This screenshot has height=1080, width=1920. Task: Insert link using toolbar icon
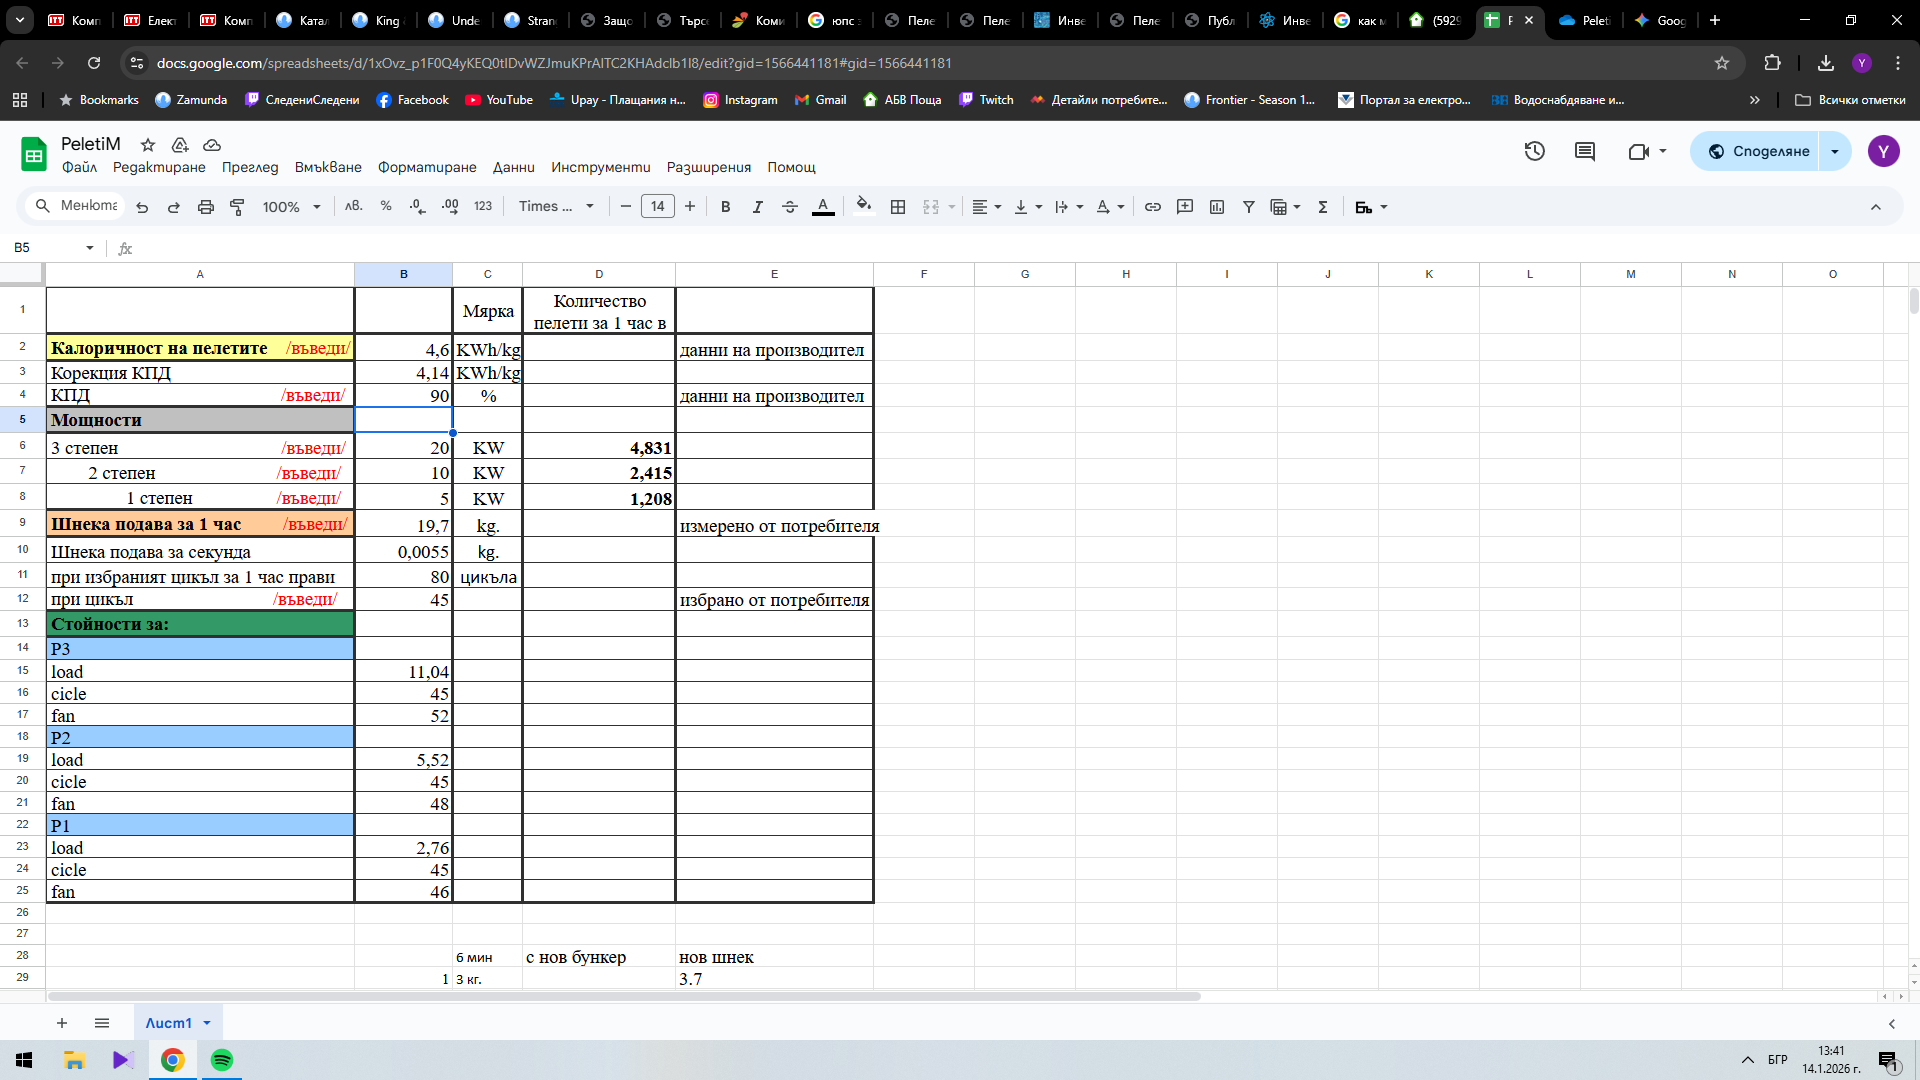coord(1152,207)
